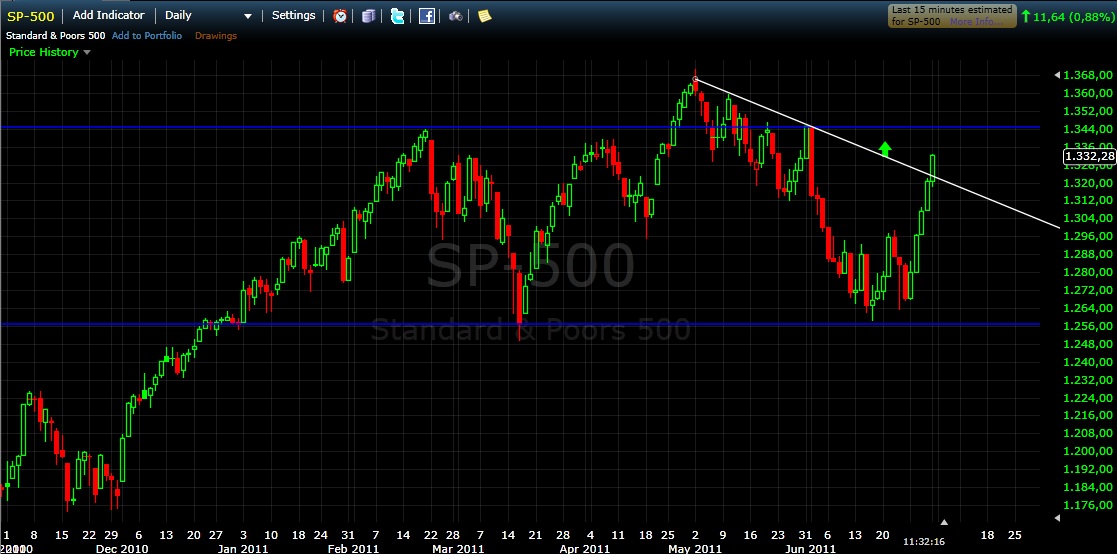
Task: Click the Price History label
Action: 43,52
